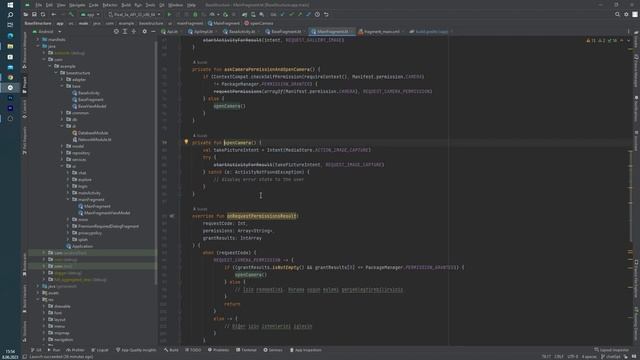Open the Logcat tool window
640x360 pixels.
(x=100, y=350)
